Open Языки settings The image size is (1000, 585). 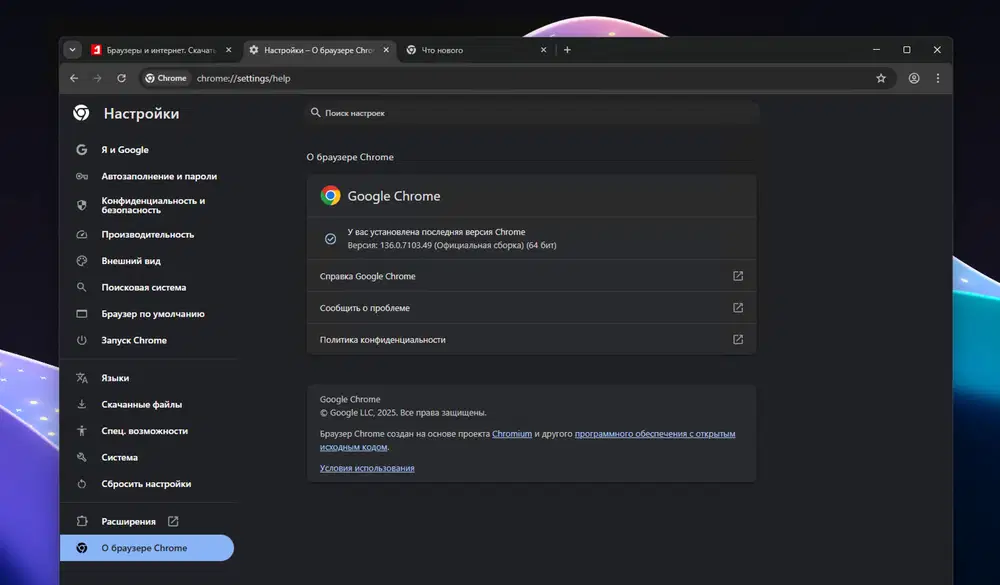pyautogui.click(x=115, y=378)
